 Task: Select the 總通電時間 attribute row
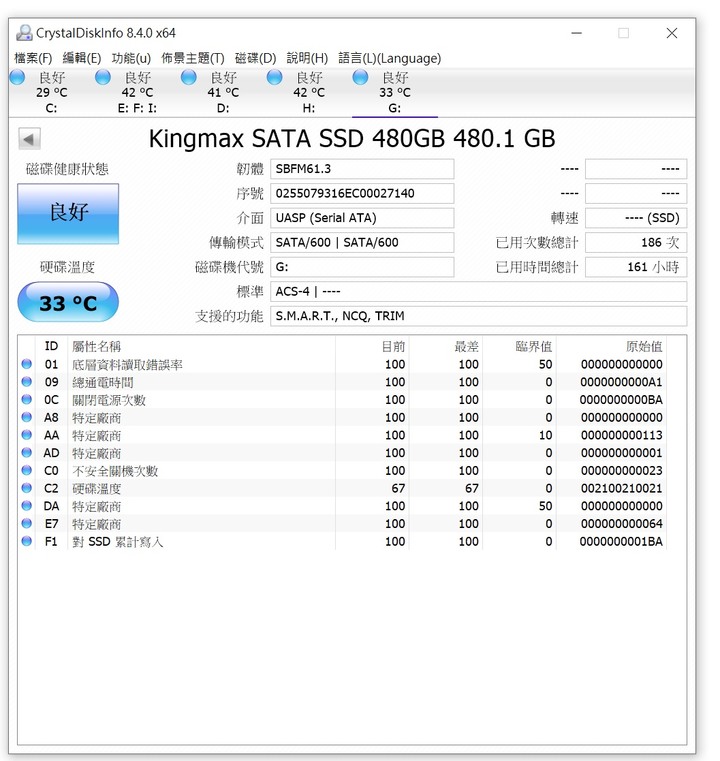tap(342, 382)
